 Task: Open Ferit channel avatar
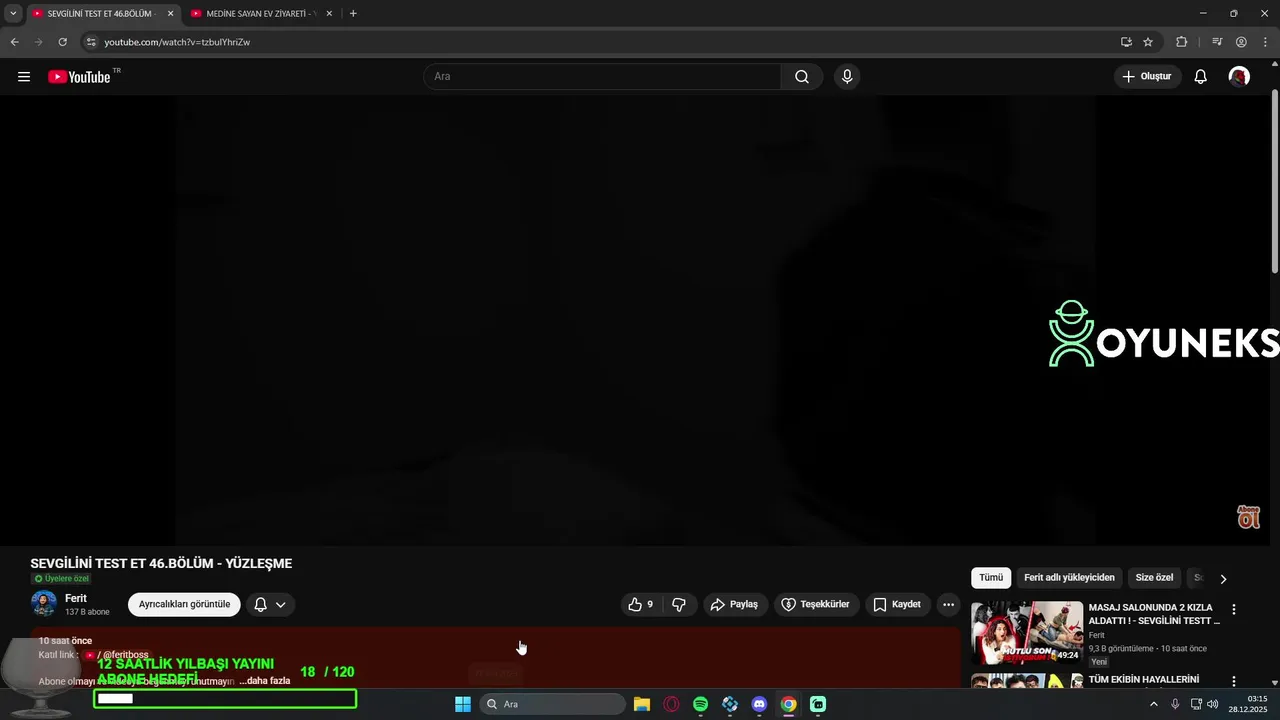coord(44,604)
